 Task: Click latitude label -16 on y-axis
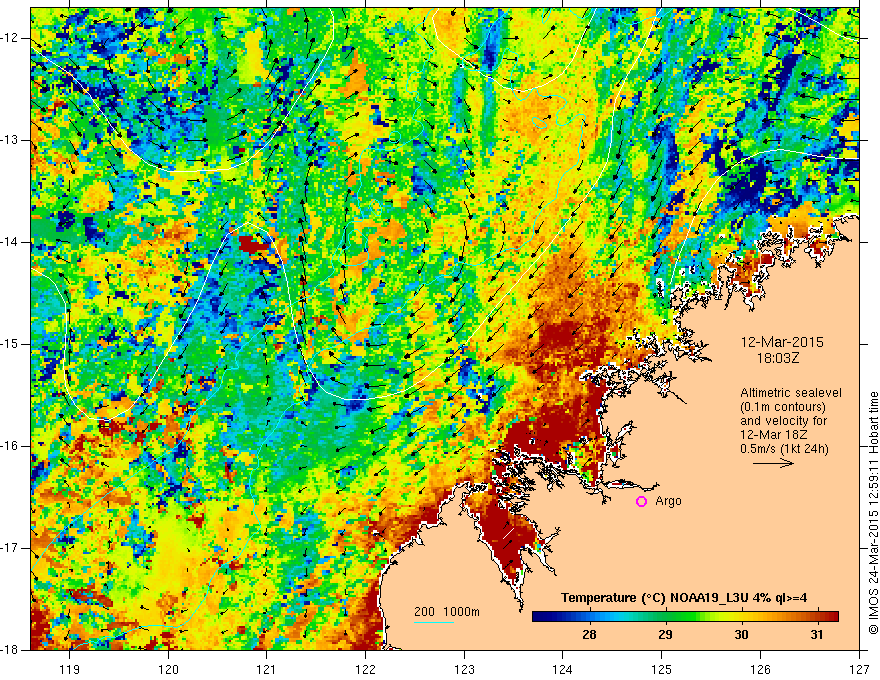coord(10,446)
